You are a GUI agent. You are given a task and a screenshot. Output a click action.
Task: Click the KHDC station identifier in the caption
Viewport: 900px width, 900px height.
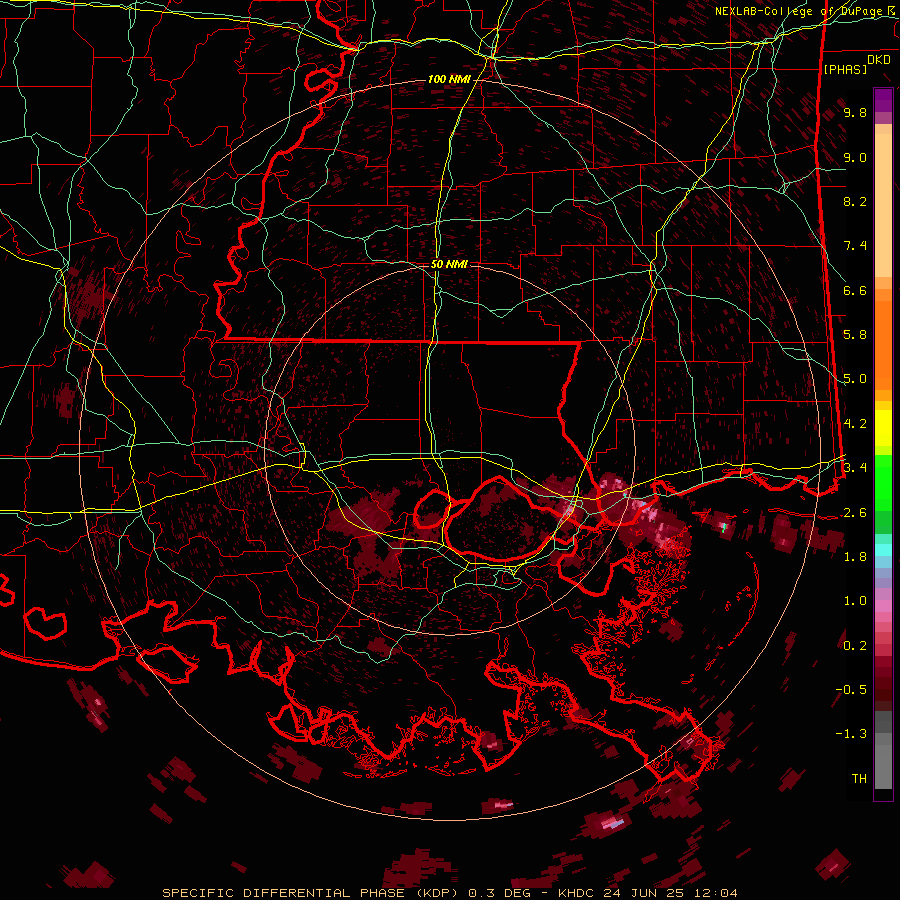pyautogui.click(x=577, y=893)
